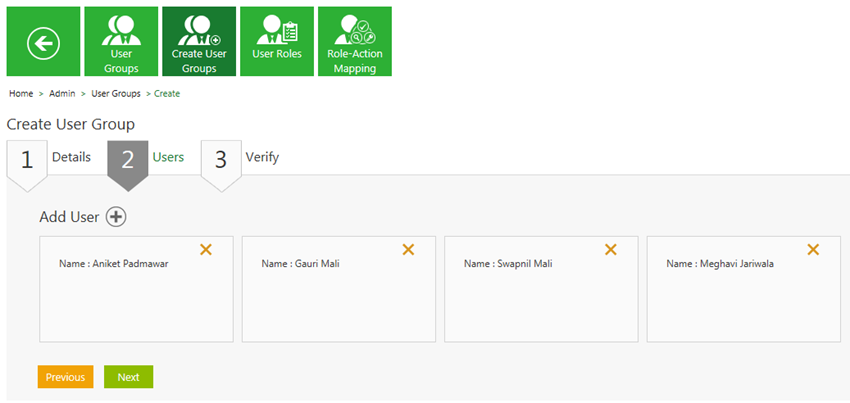Open User Groups breadcrumb link

(x=116, y=94)
